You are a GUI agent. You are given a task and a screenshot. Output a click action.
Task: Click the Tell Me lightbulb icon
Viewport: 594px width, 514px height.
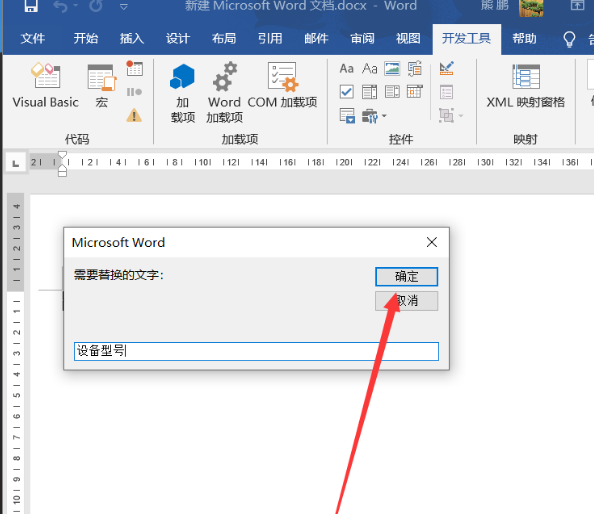pyautogui.click(x=569, y=39)
